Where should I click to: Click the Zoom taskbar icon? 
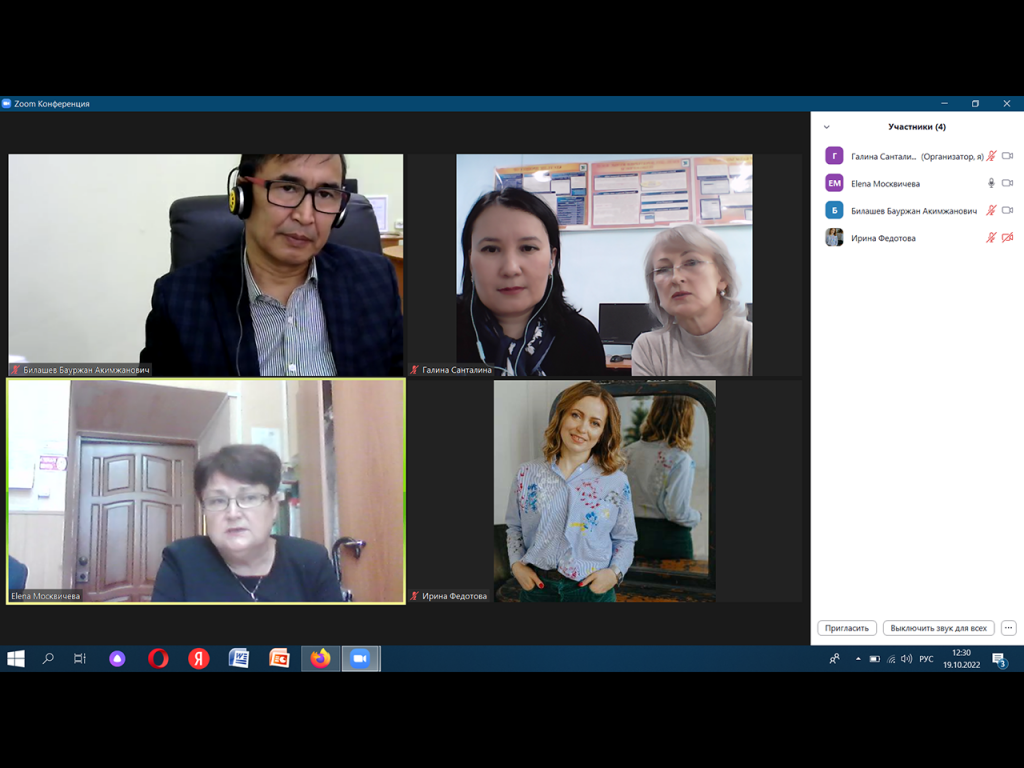coord(360,658)
